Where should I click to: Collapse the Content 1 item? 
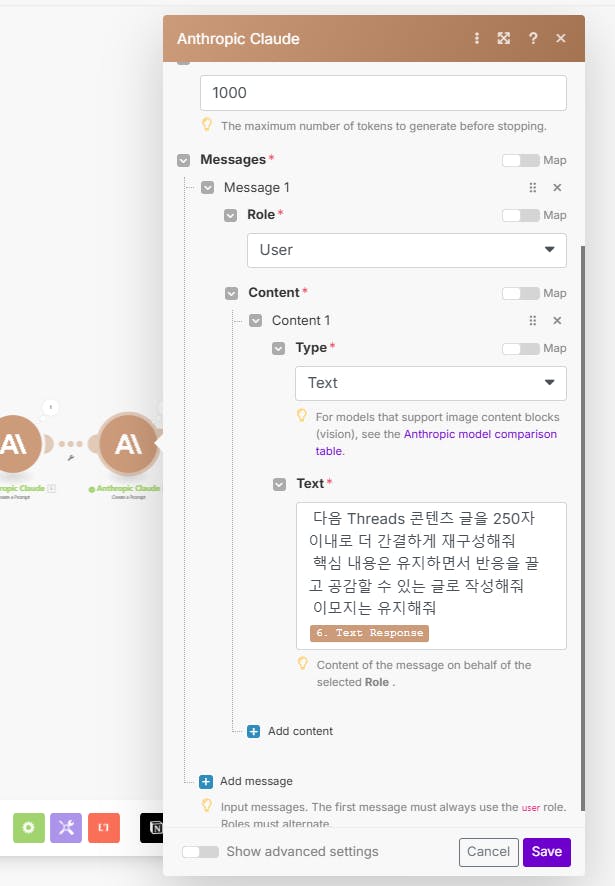point(255,321)
